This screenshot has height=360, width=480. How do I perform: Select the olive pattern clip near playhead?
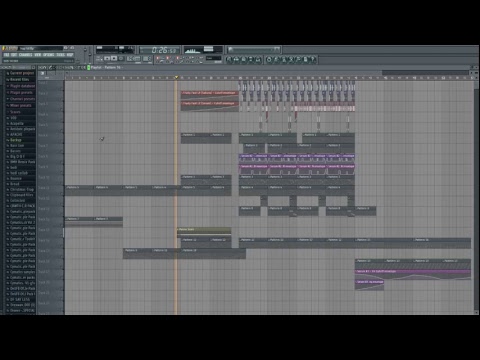click(x=204, y=232)
